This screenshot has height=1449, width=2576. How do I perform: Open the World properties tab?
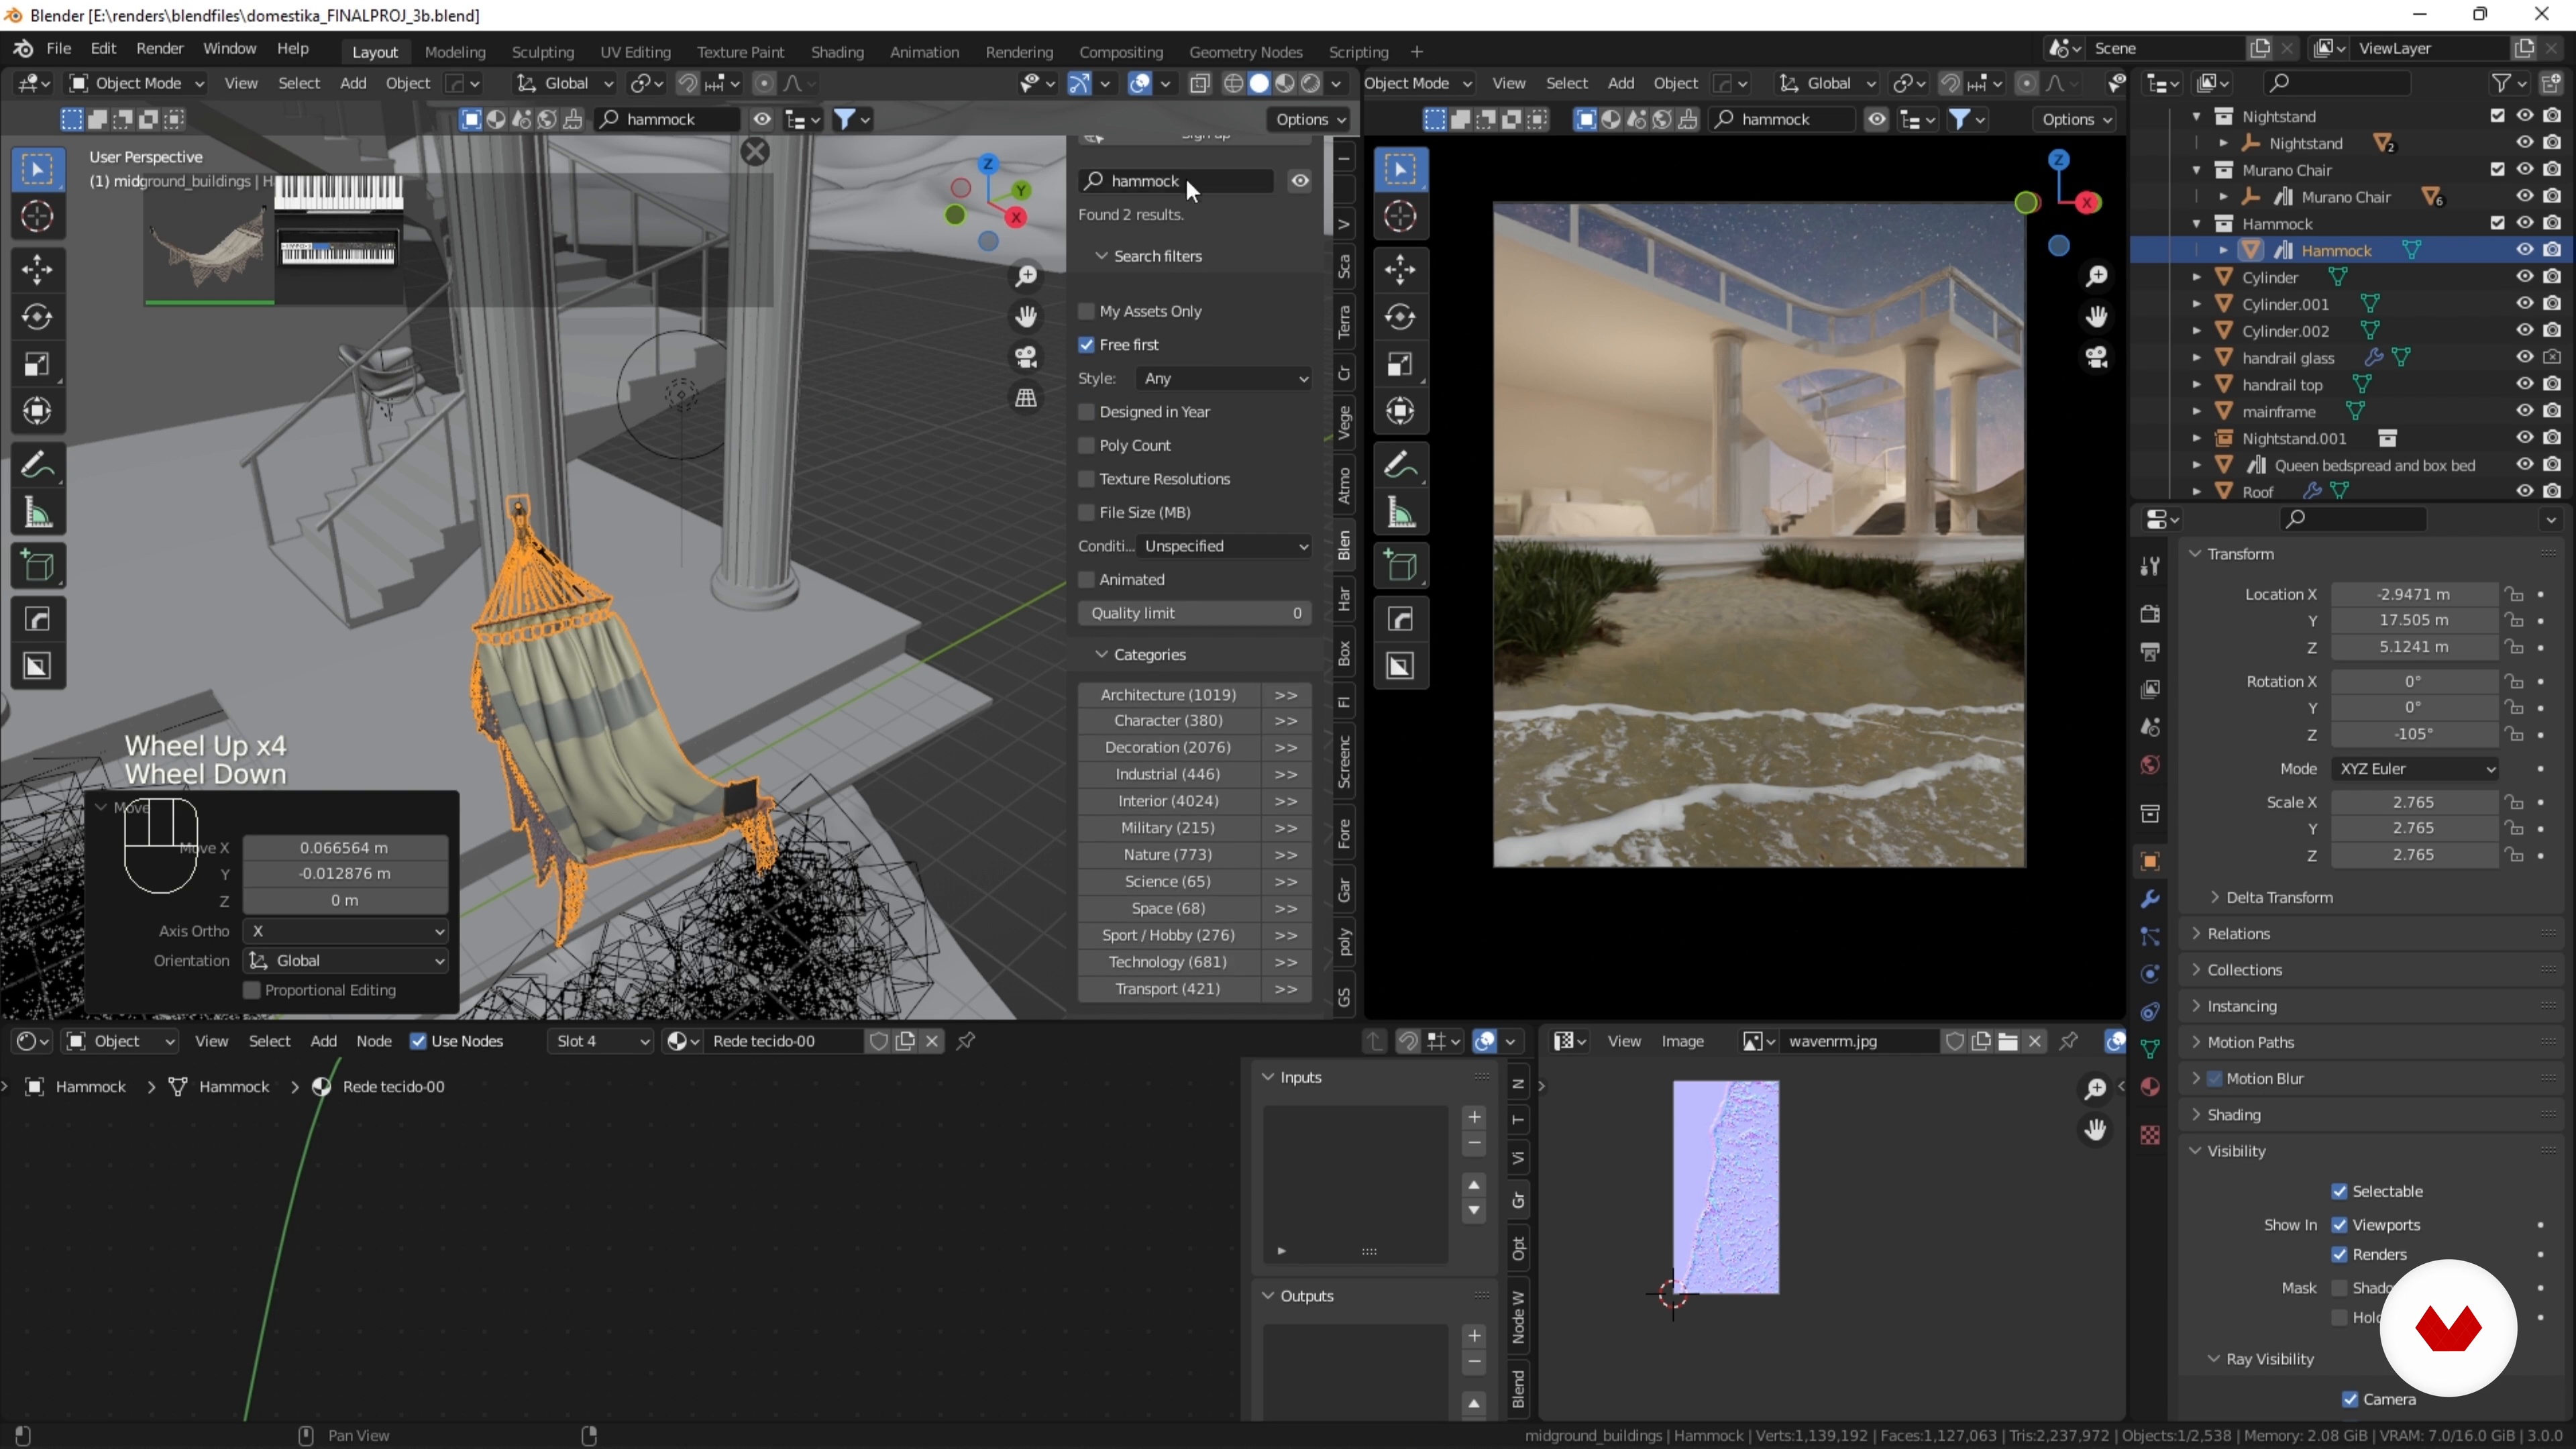(2149, 765)
